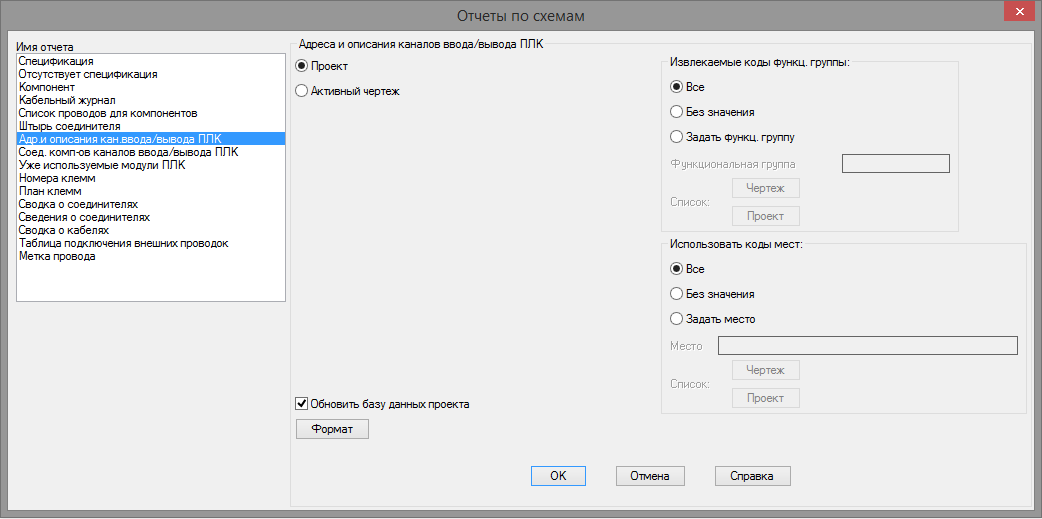Open the Формат button

pyautogui.click(x=332, y=429)
